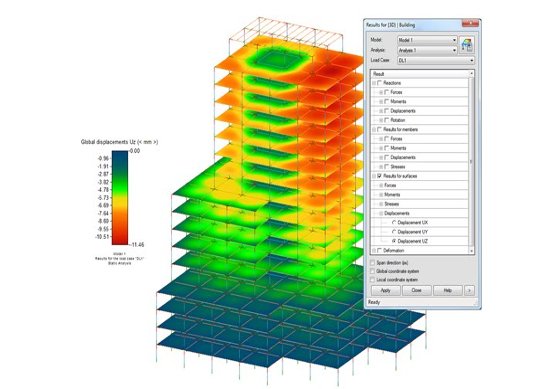The image size is (555, 389).
Task: Enable the Reactions checkbox
Action: [x=380, y=83]
